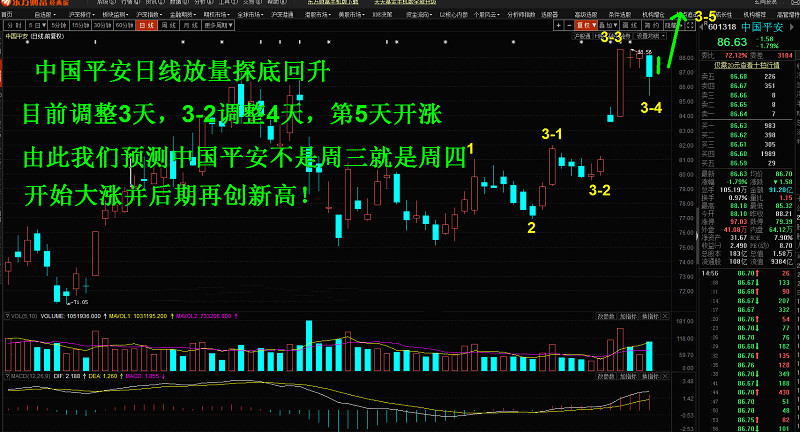This screenshot has height=432, width=800.
Task: Open the 叠加 overlay dropdown
Action: point(608,25)
